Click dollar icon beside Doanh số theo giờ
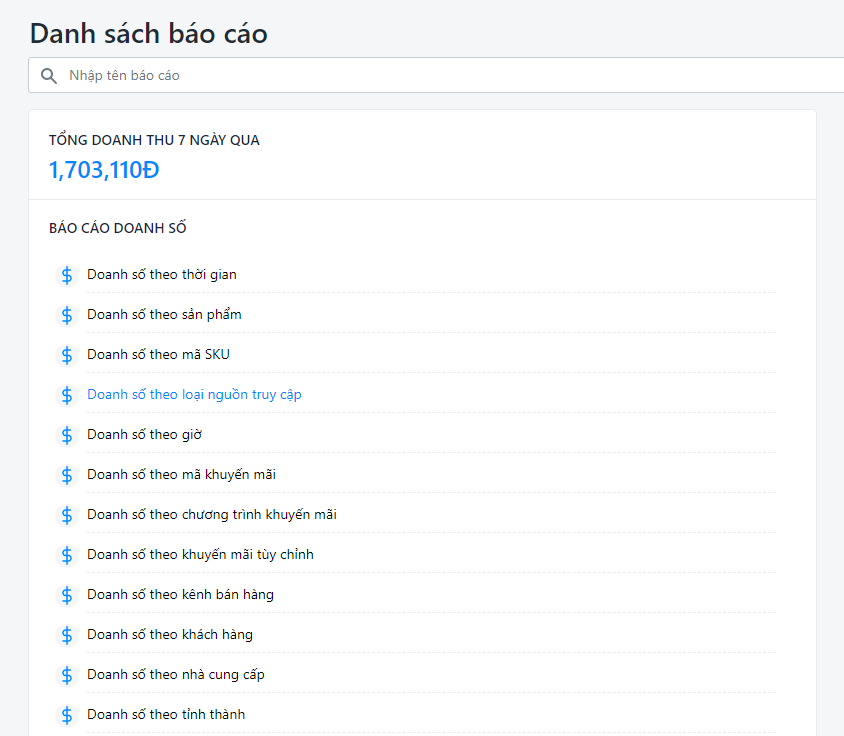The width and height of the screenshot is (844, 736). 67,435
